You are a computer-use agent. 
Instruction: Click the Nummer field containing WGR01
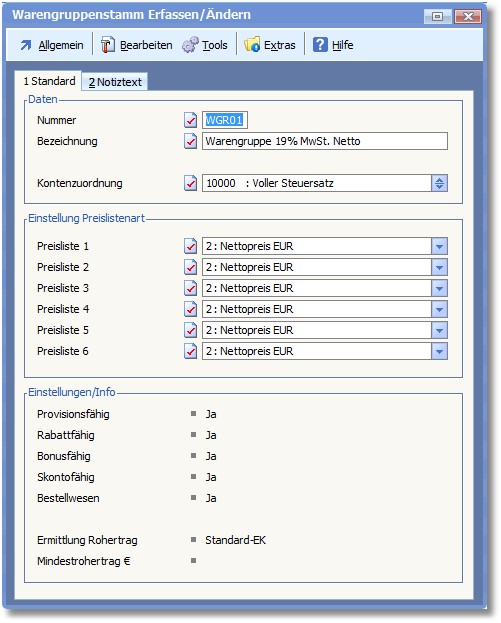point(224,120)
